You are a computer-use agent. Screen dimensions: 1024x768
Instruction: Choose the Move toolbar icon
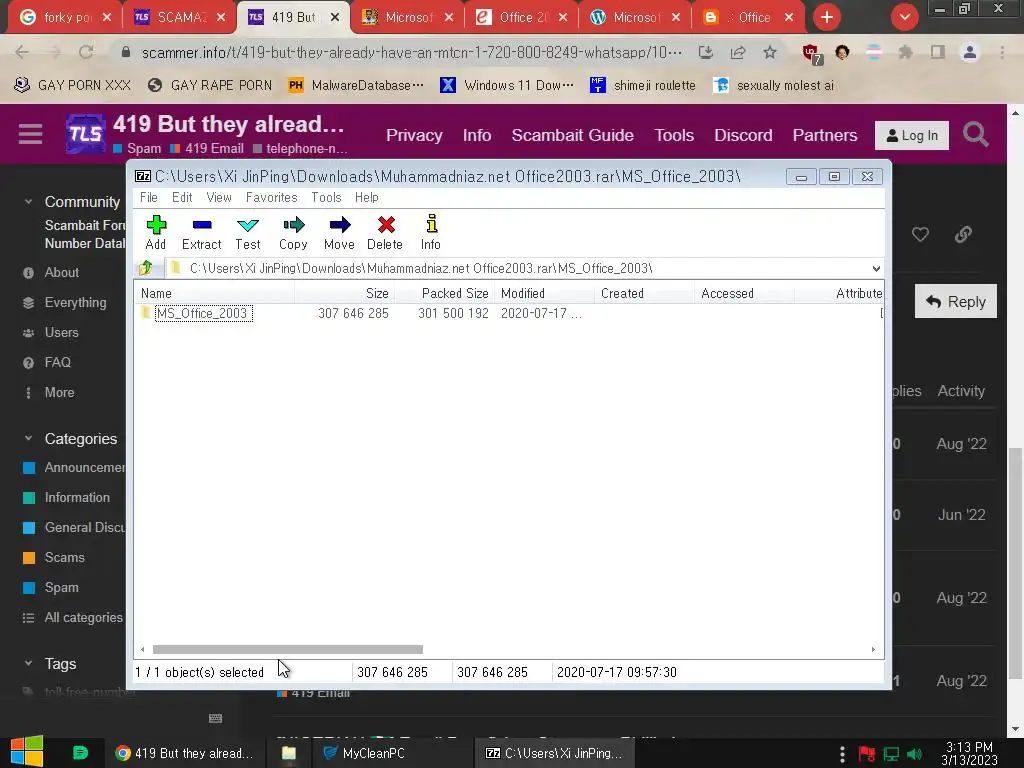click(x=339, y=233)
